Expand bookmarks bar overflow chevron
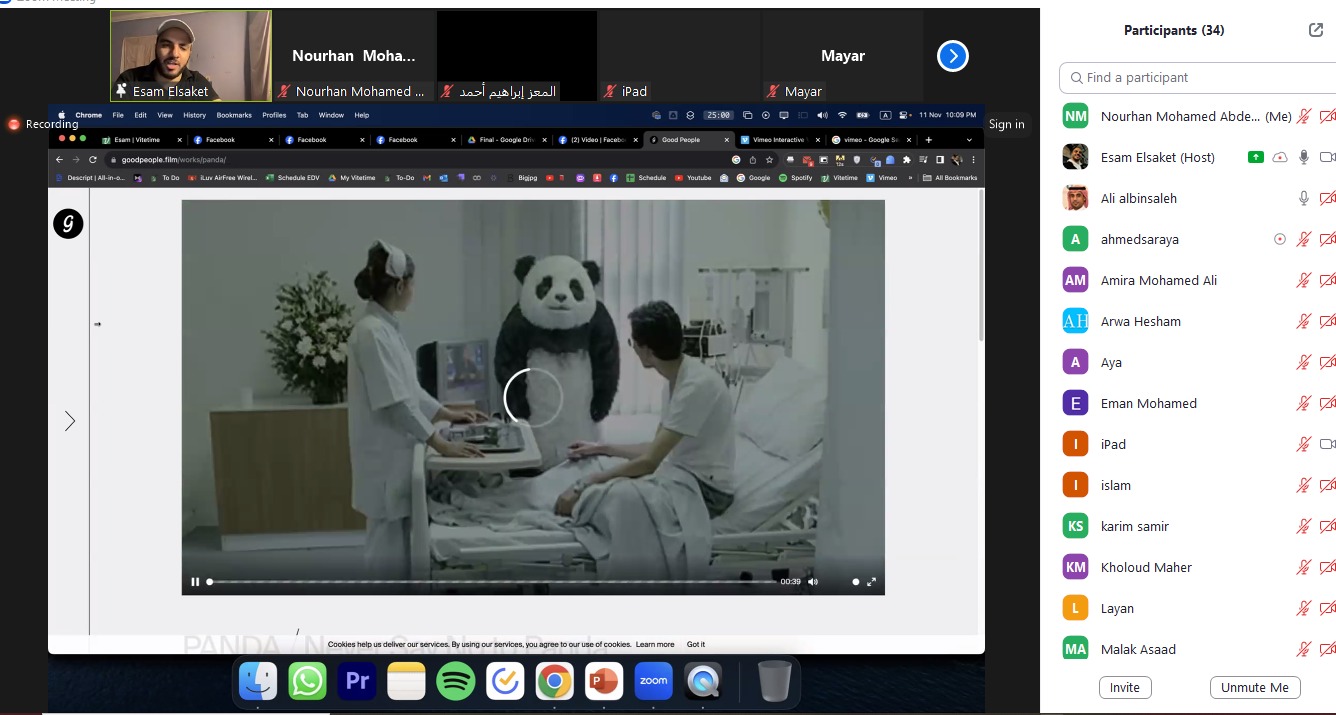Image resolution: width=1336 pixels, height=715 pixels. (910, 178)
